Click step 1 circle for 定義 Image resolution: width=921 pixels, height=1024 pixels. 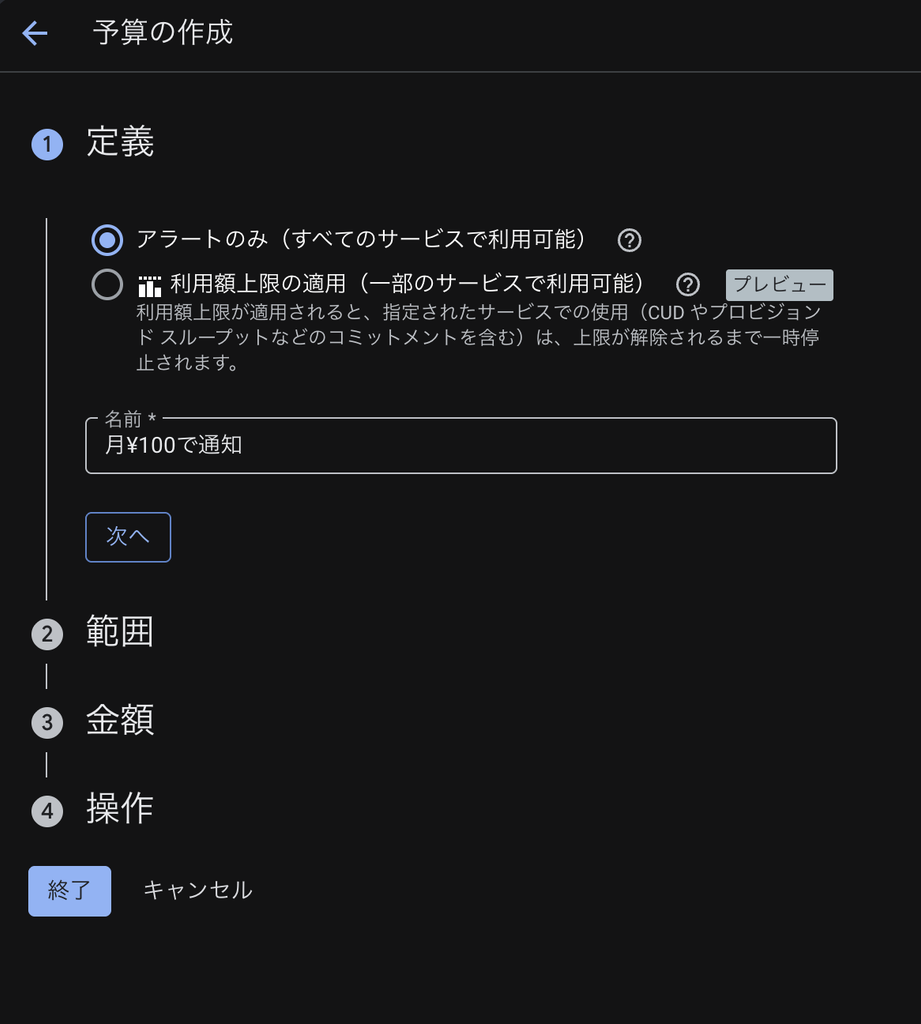coord(47,144)
